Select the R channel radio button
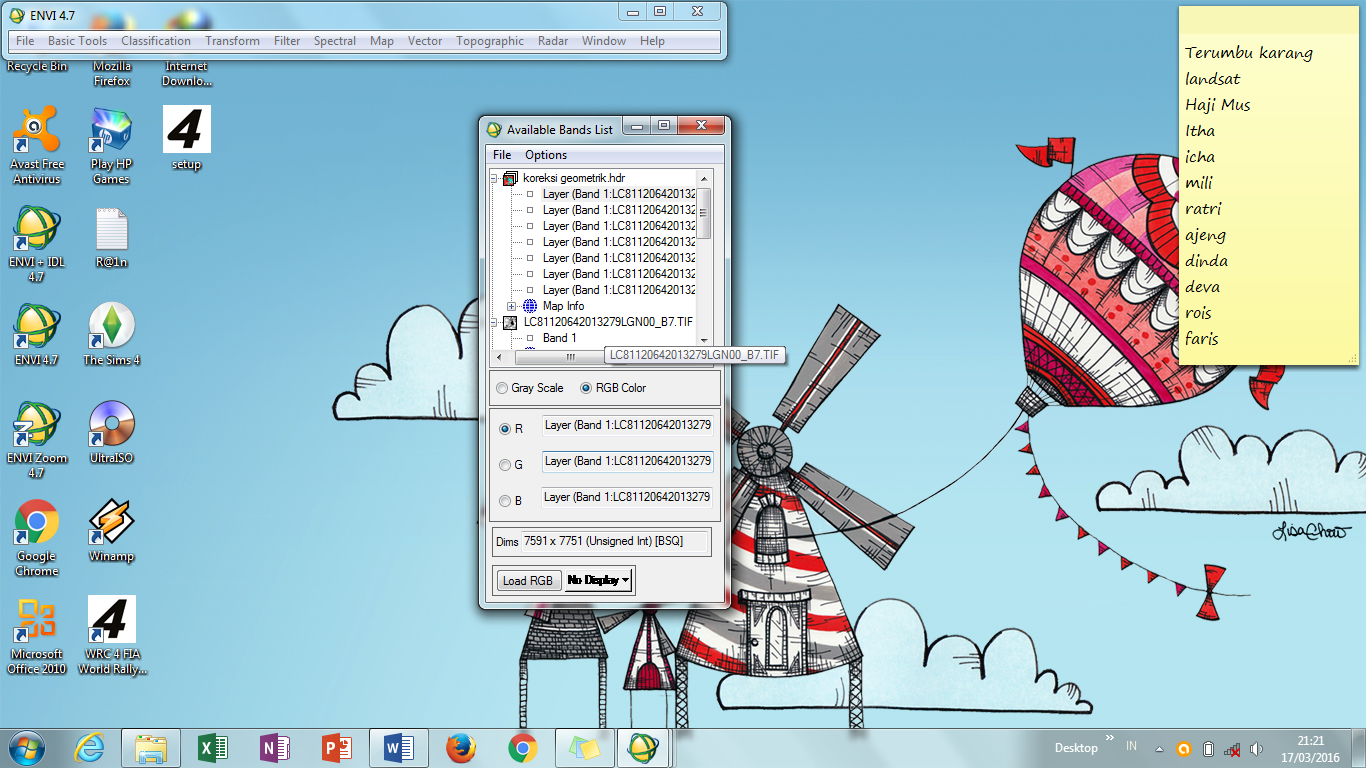The image size is (1366, 768). [x=505, y=428]
